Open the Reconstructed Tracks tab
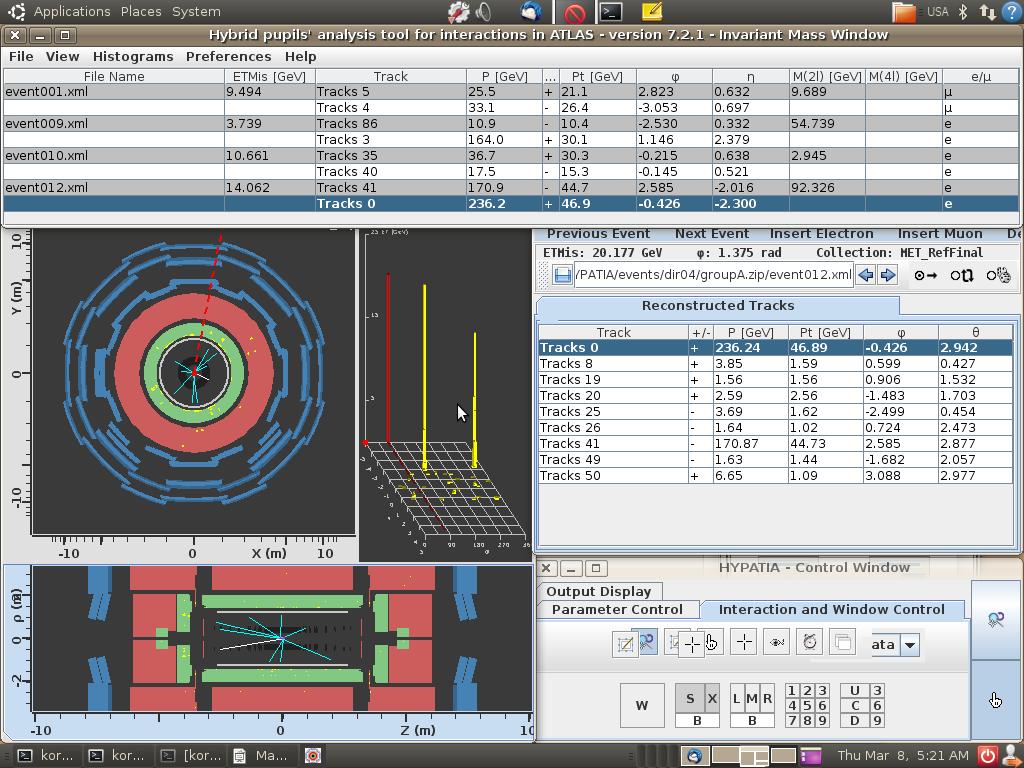The image size is (1024, 768). click(x=718, y=306)
